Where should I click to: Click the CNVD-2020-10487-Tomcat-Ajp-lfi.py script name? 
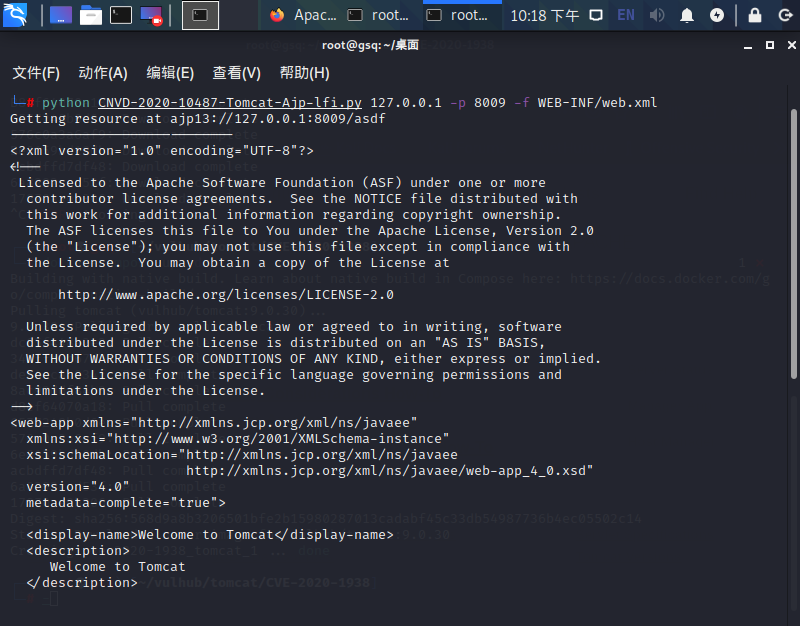230,103
